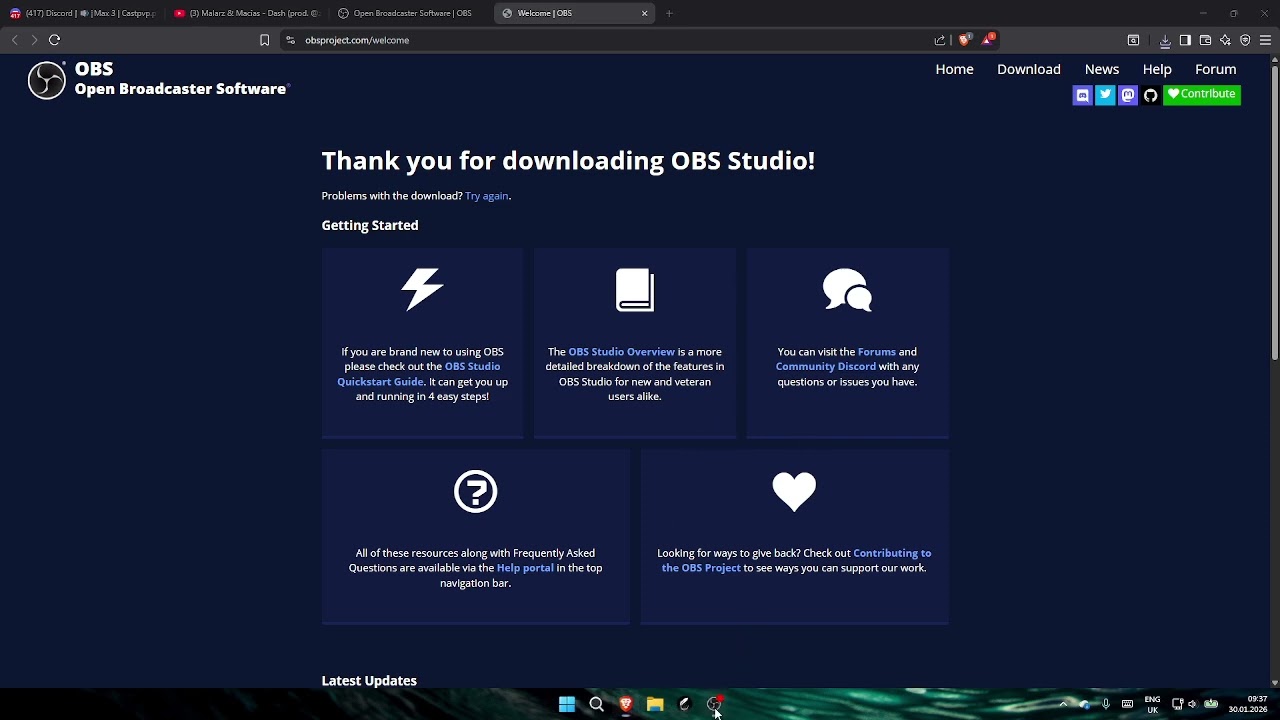1280x720 pixels.
Task: Click the Brave browser icon in taskbar
Action: [x=626, y=704]
